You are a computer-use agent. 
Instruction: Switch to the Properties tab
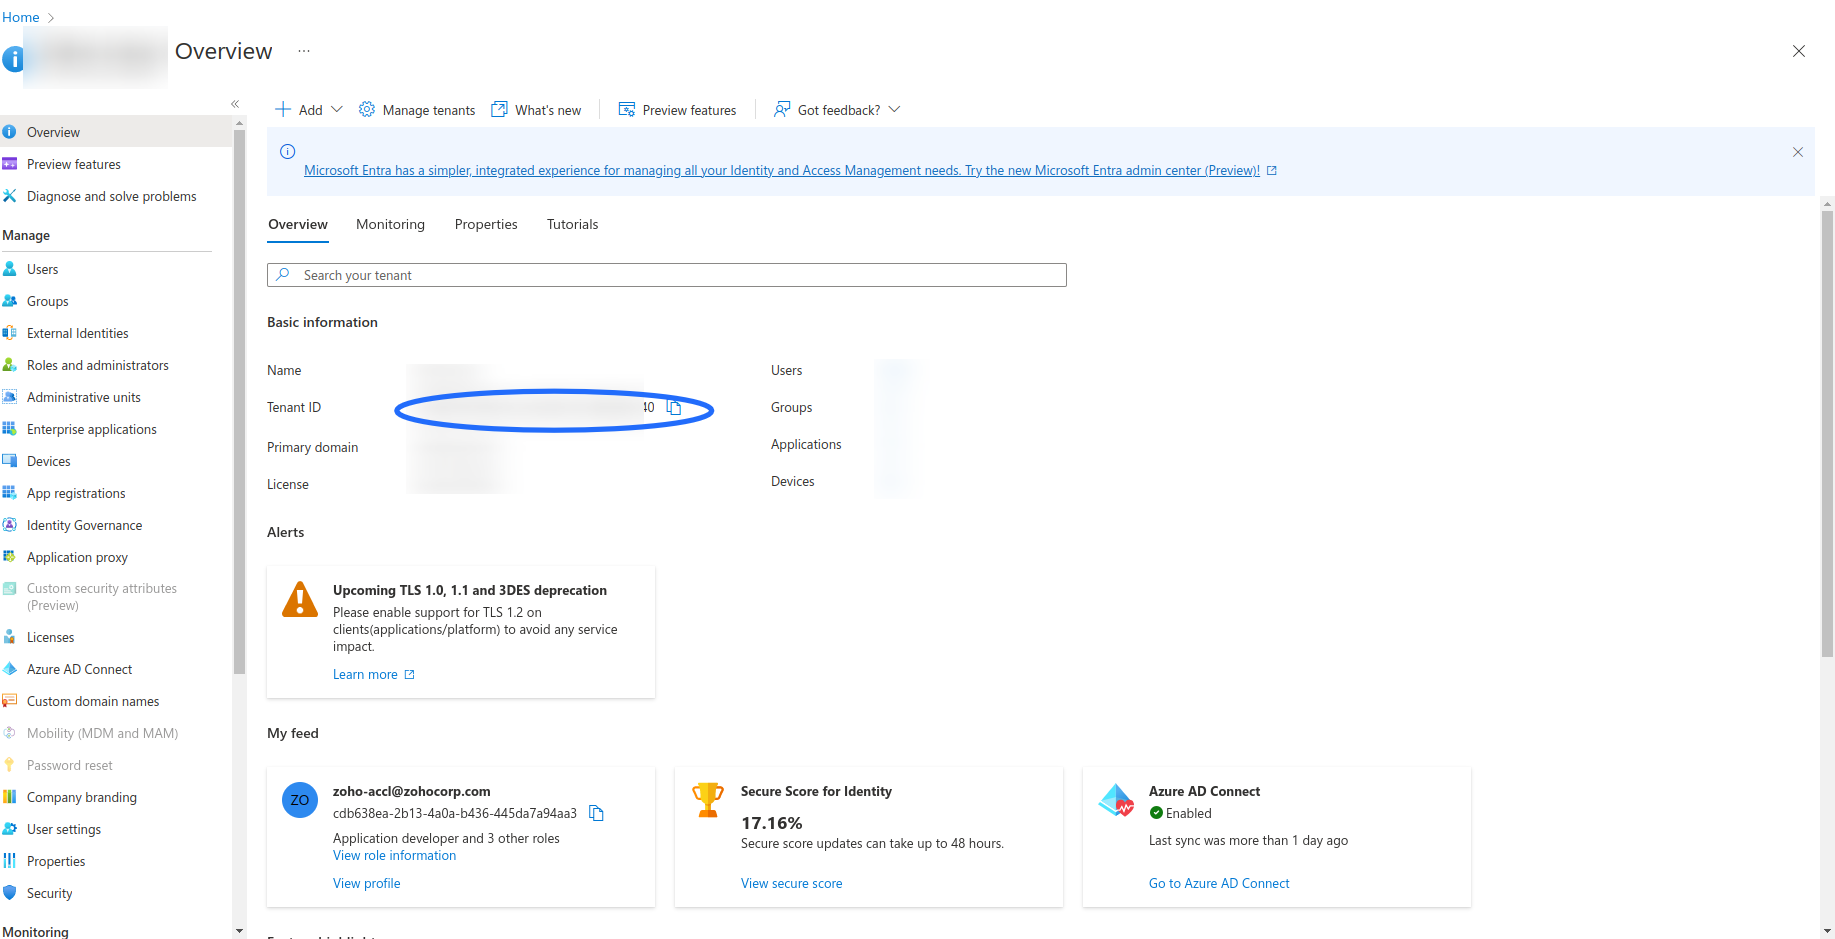486,224
